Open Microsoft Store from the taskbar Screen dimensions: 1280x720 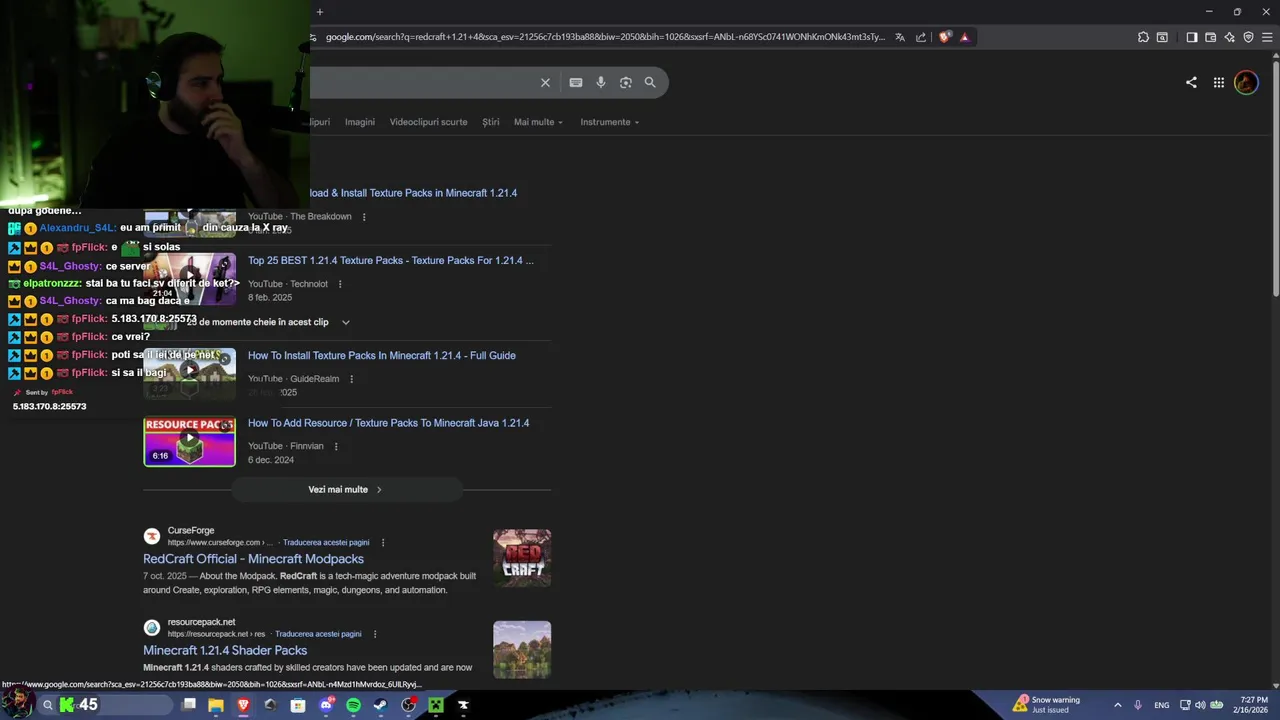pyautogui.click(x=298, y=705)
